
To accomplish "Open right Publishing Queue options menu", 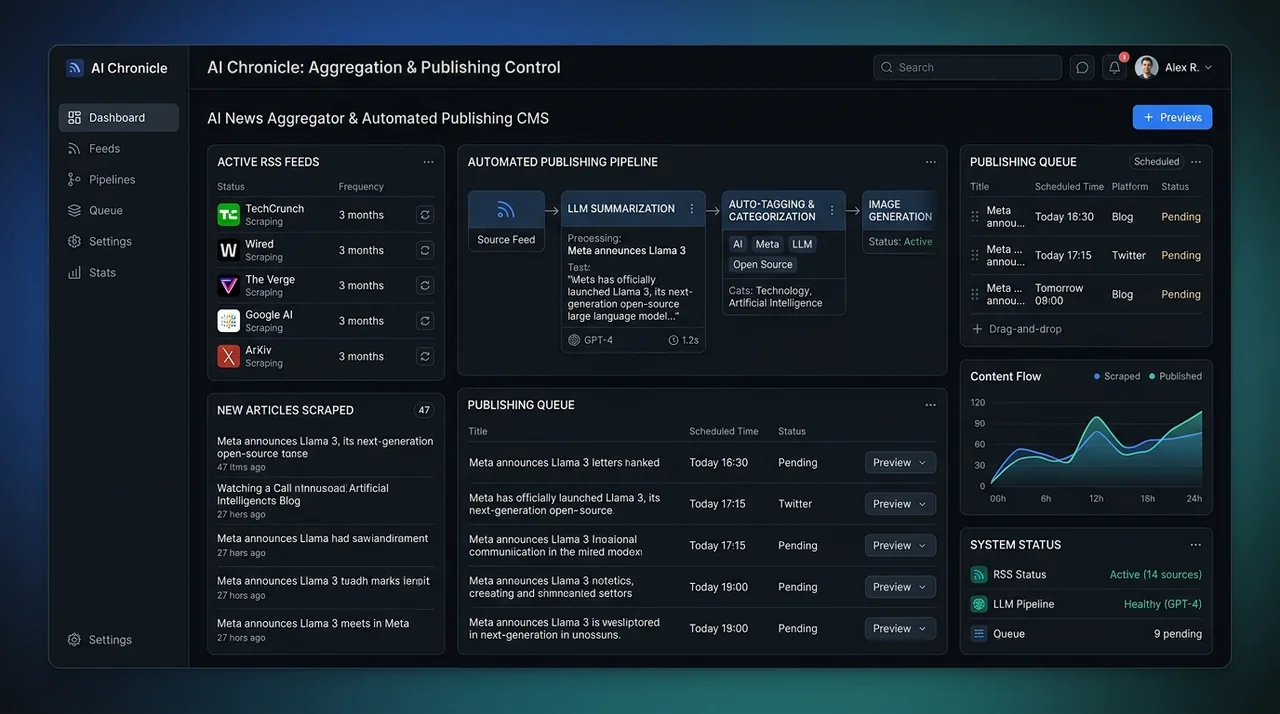I will [1196, 162].
